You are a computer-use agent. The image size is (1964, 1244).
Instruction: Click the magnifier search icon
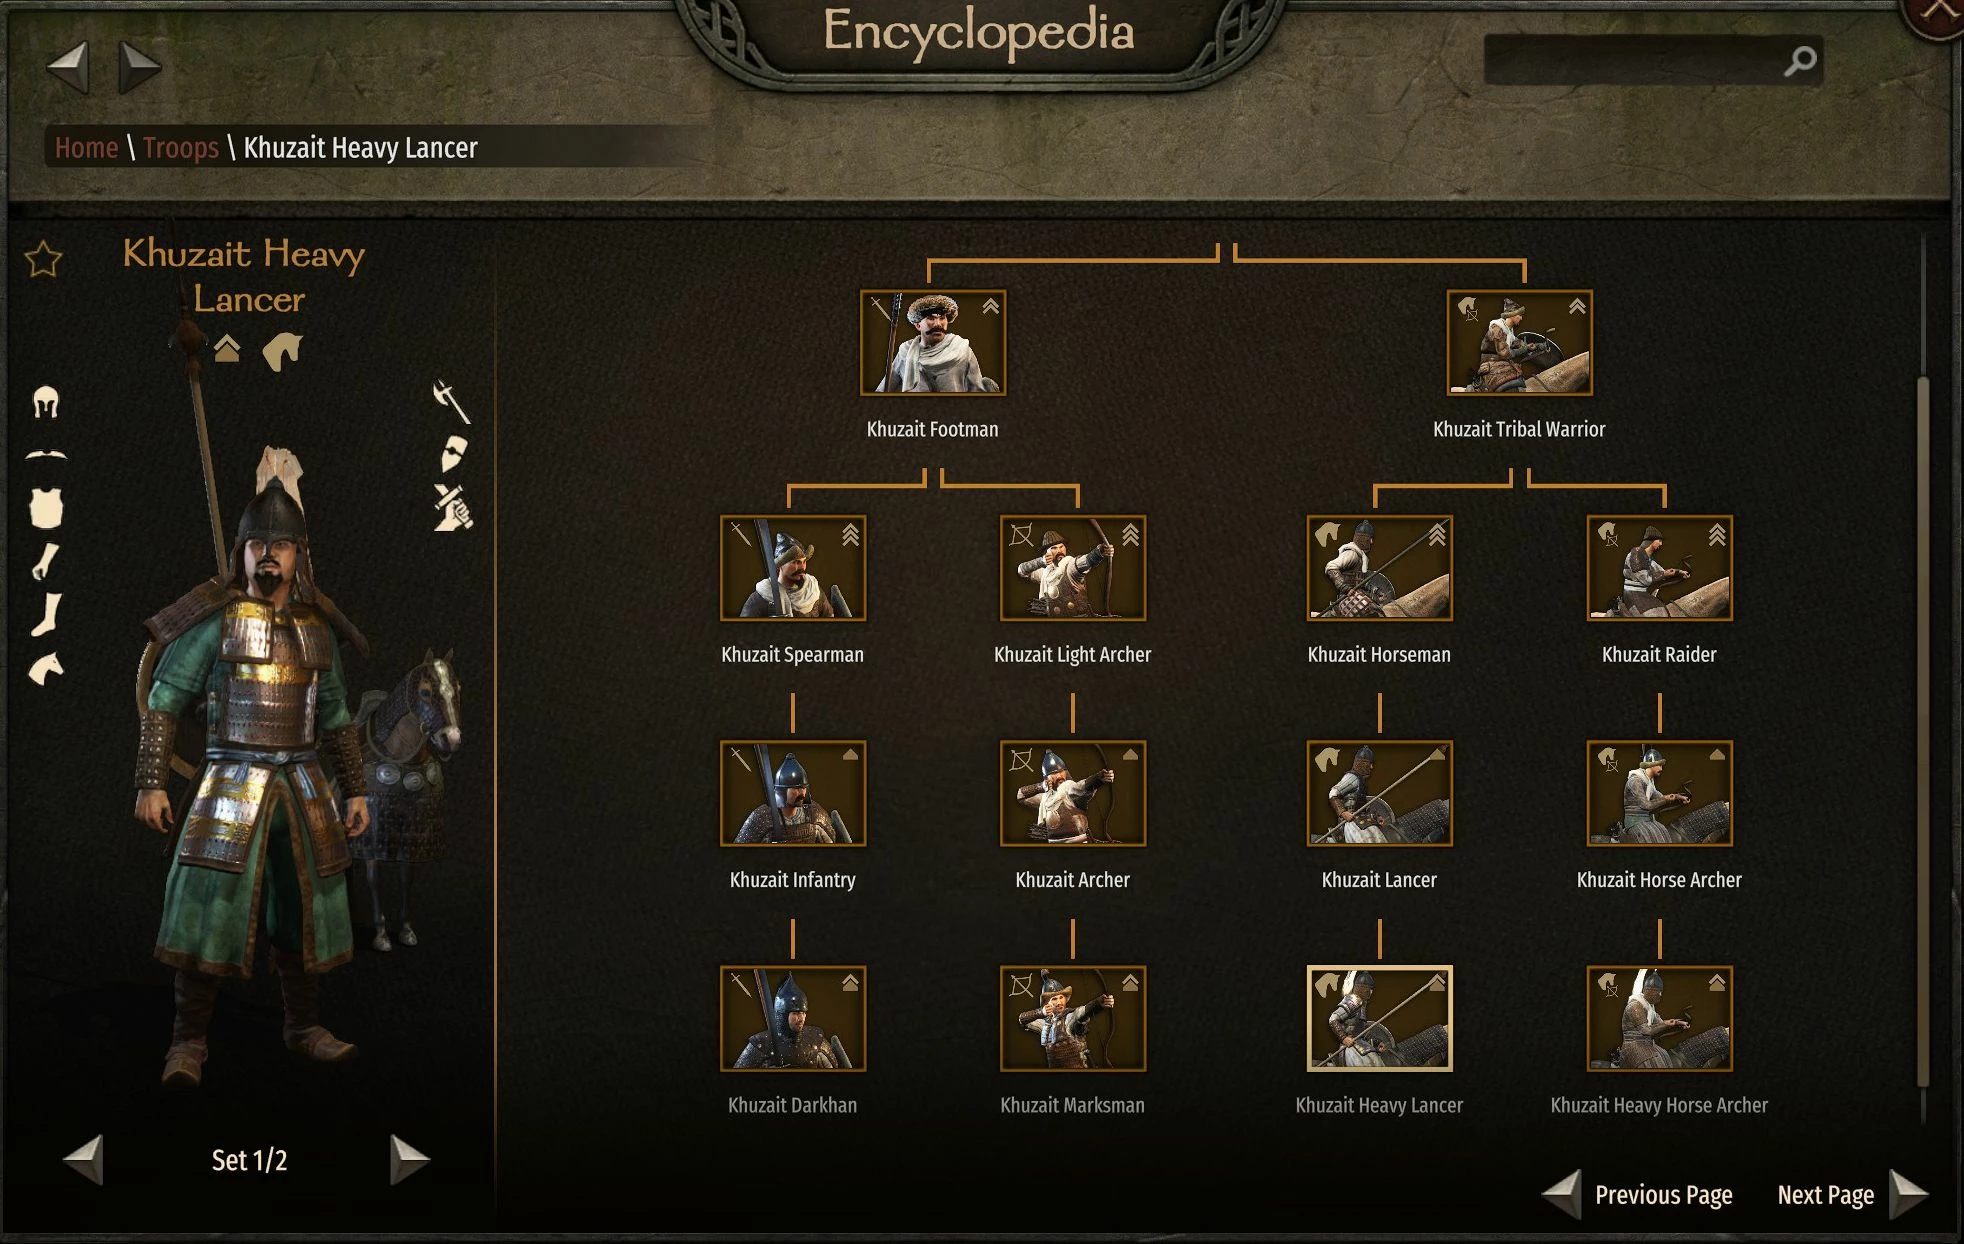tap(1800, 61)
